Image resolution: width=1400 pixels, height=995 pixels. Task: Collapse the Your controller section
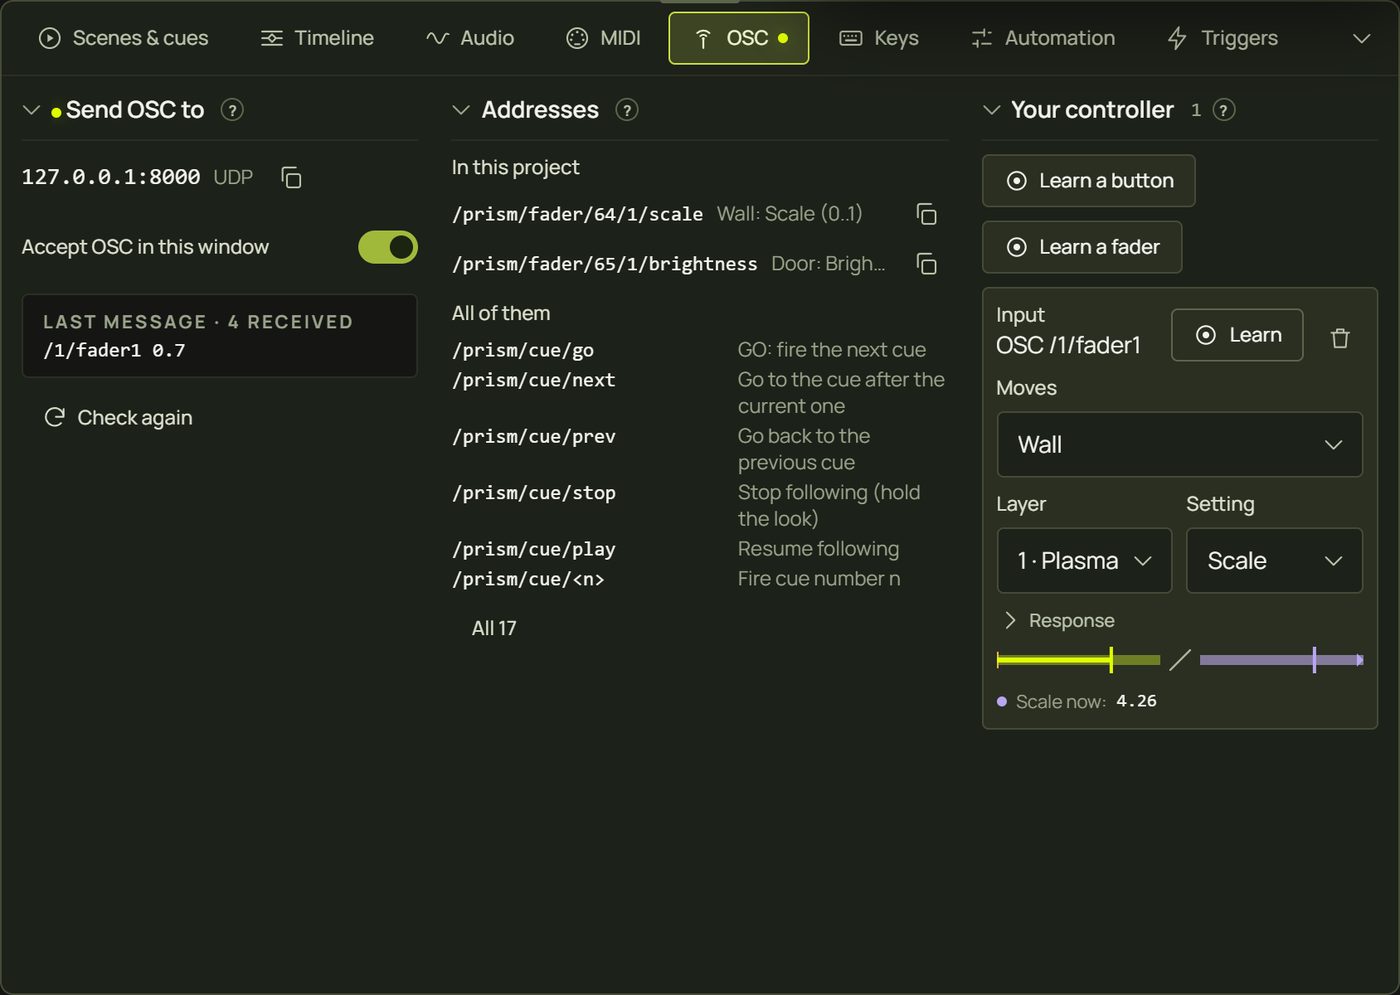click(x=992, y=110)
